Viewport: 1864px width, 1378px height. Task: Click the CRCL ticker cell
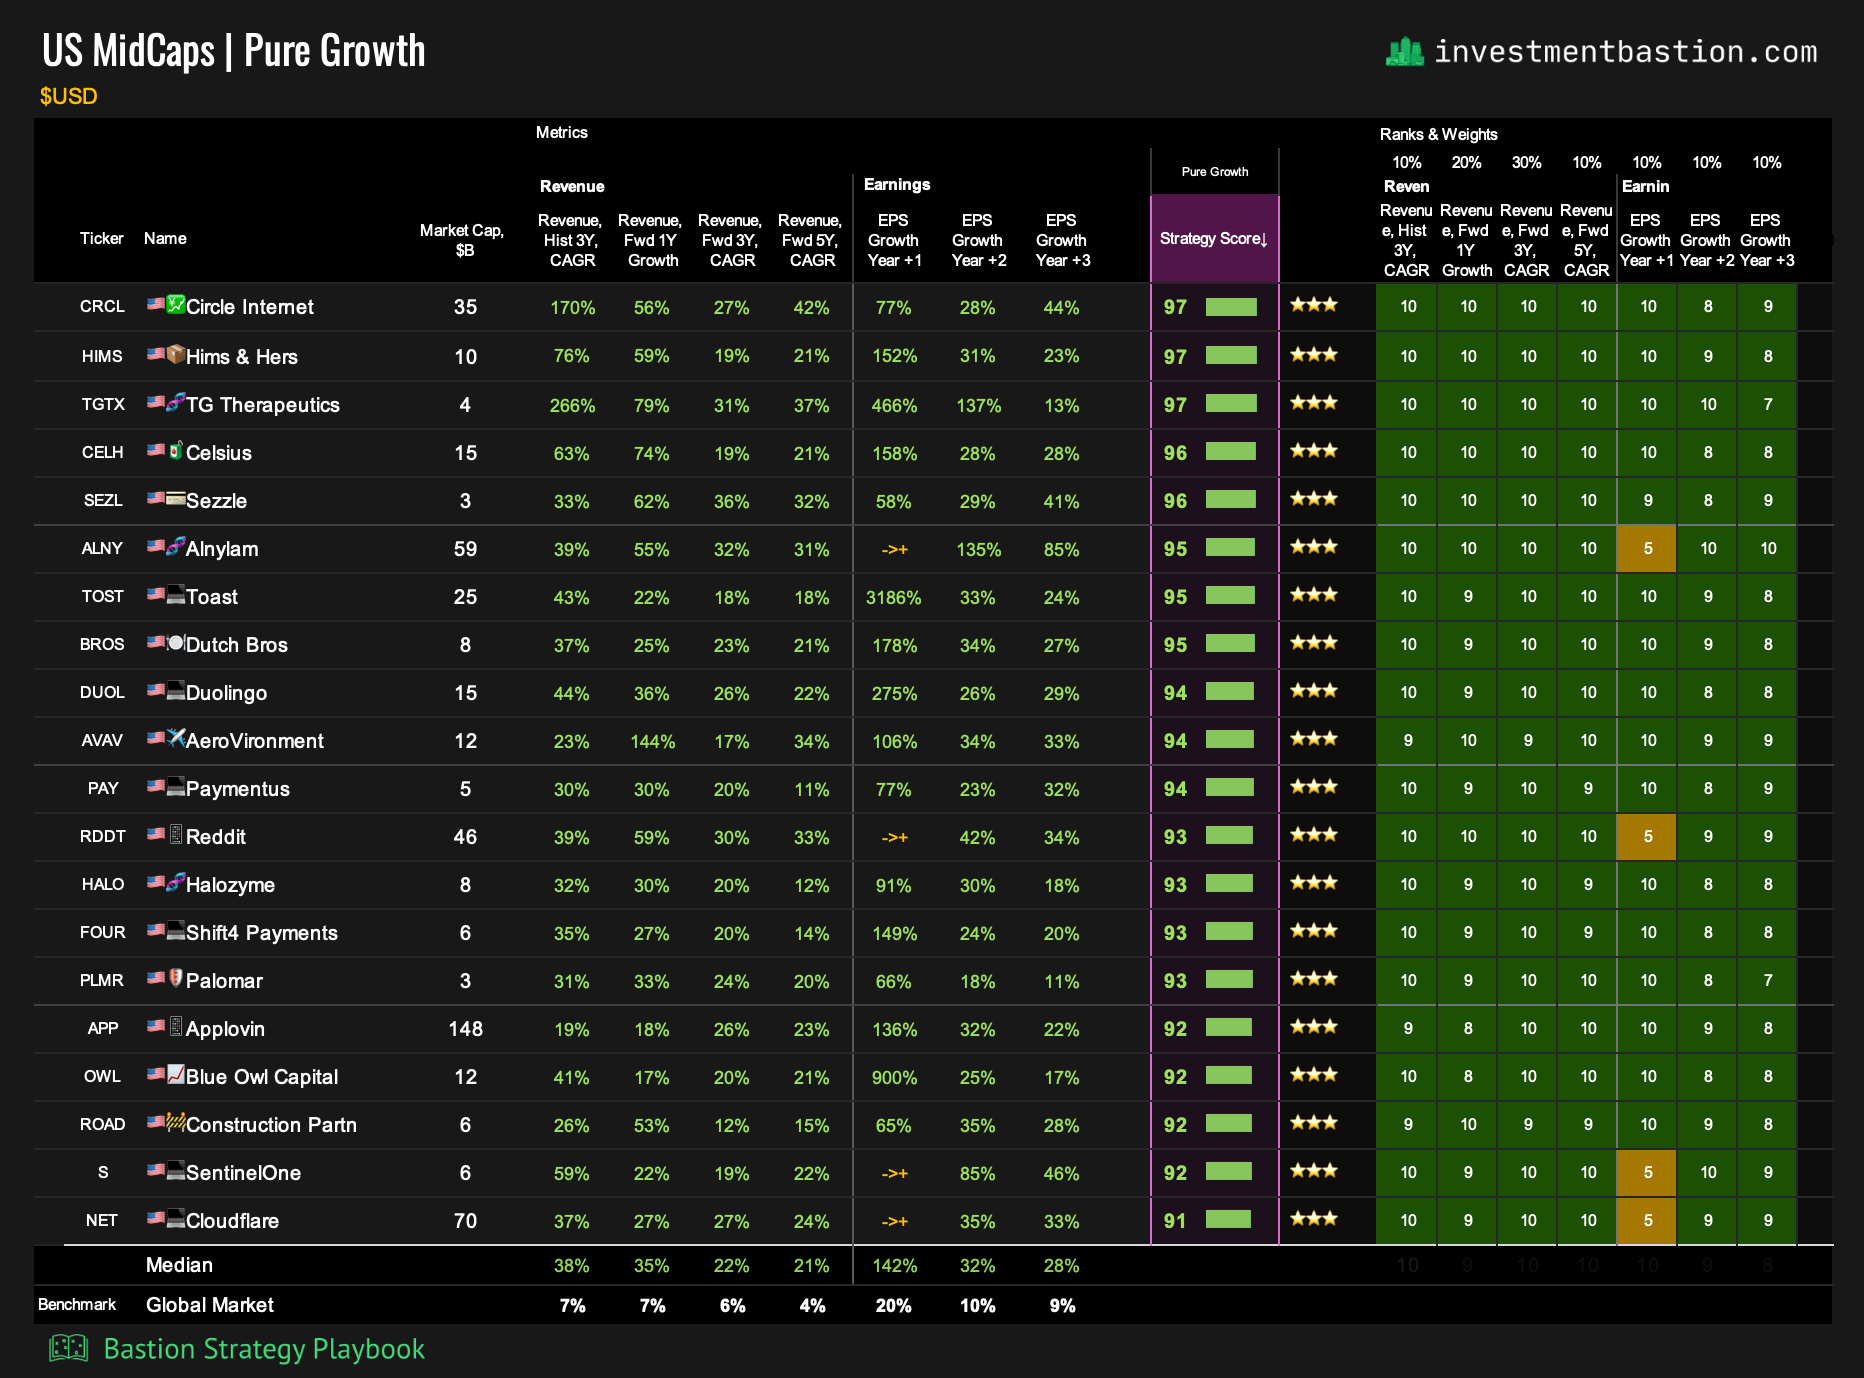click(102, 306)
